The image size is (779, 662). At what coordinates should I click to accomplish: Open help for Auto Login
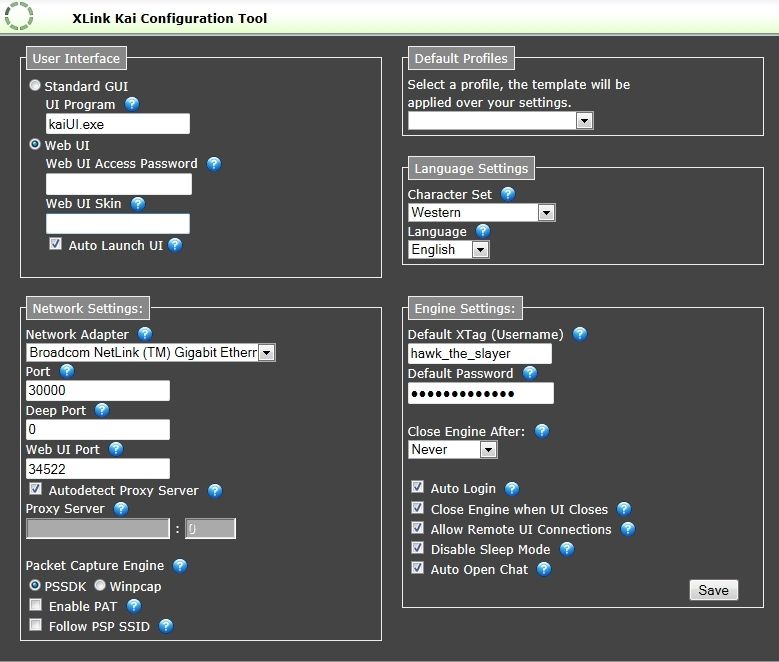(512, 489)
